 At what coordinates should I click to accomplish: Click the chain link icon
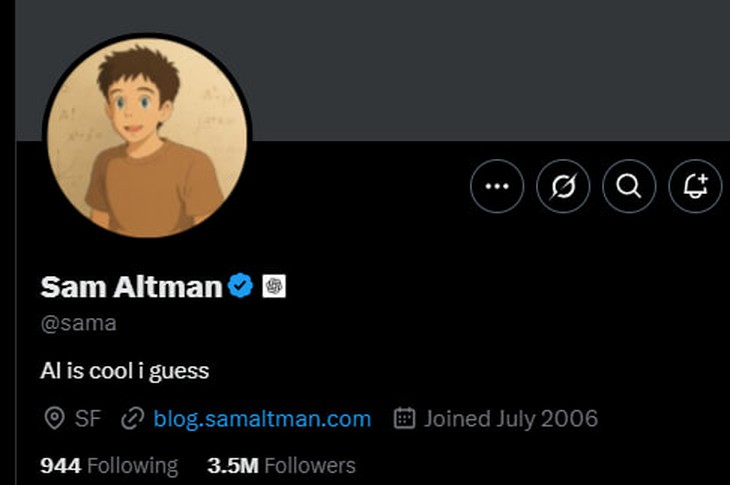click(x=132, y=418)
